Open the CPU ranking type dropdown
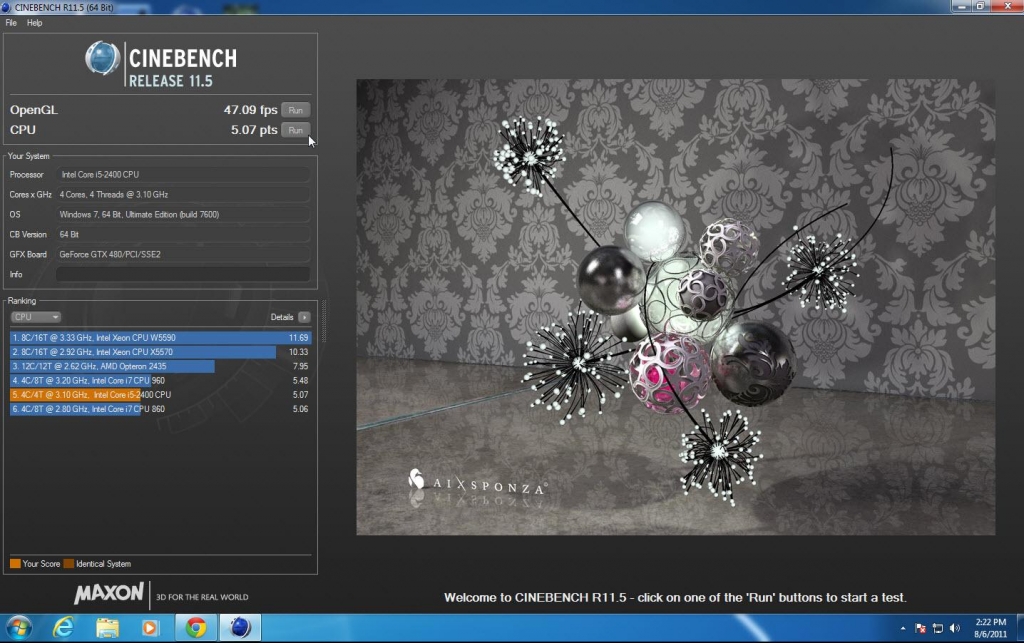 coord(35,317)
